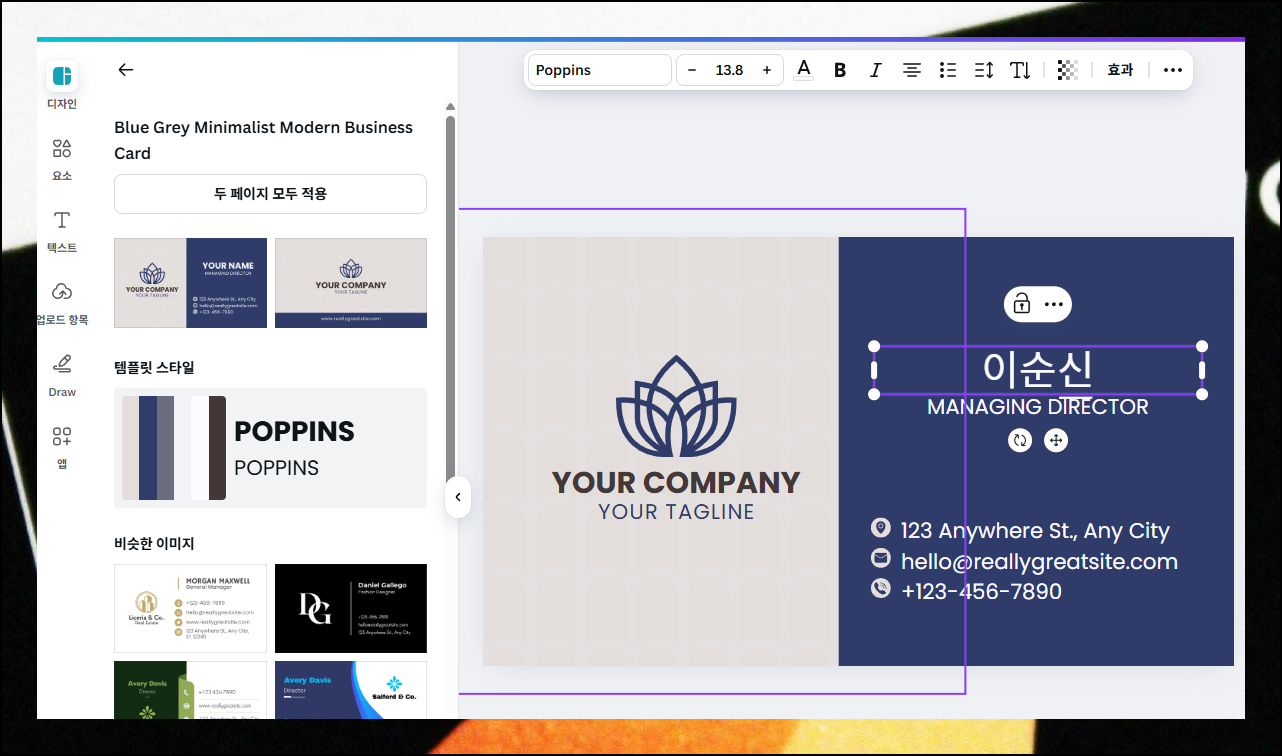The width and height of the screenshot is (1282, 756).
Task: Open green Avery Davis template
Action: point(190,690)
